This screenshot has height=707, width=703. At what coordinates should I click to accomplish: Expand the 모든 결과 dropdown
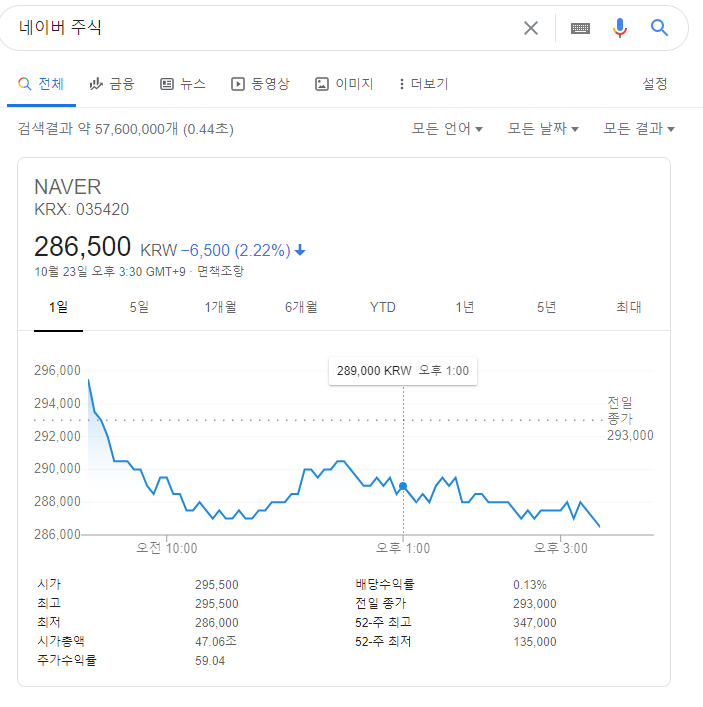click(x=639, y=129)
